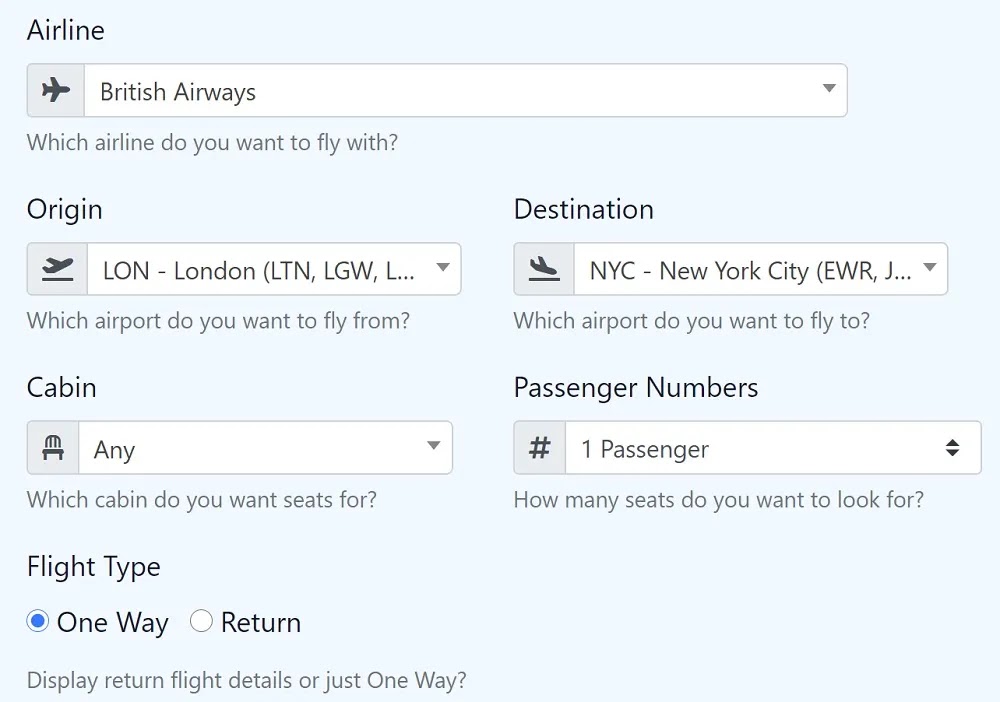Expand the Destination dropdown arrow

point(930,268)
